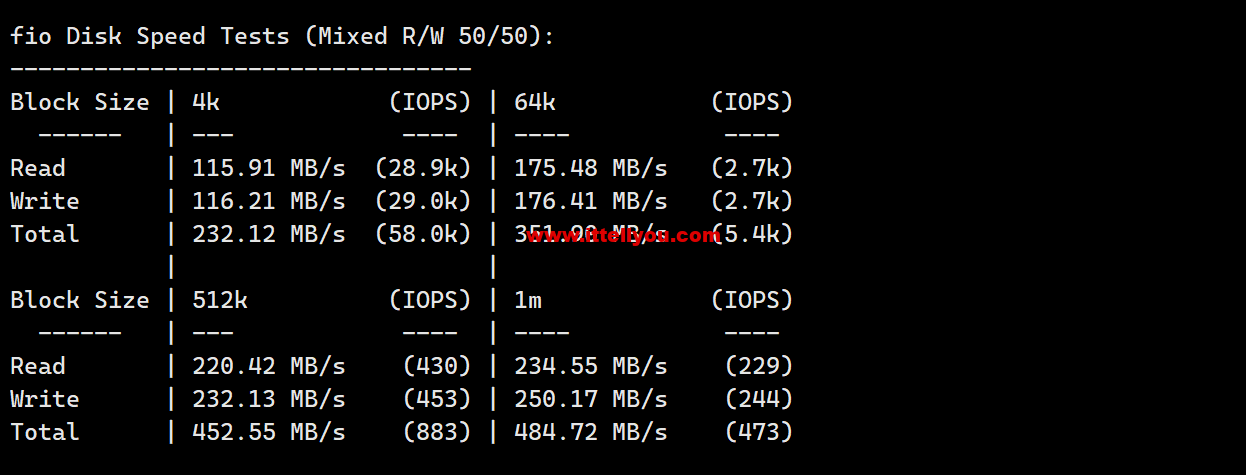
Task: Click the red watermark website link
Action: pyautogui.click(x=622, y=236)
